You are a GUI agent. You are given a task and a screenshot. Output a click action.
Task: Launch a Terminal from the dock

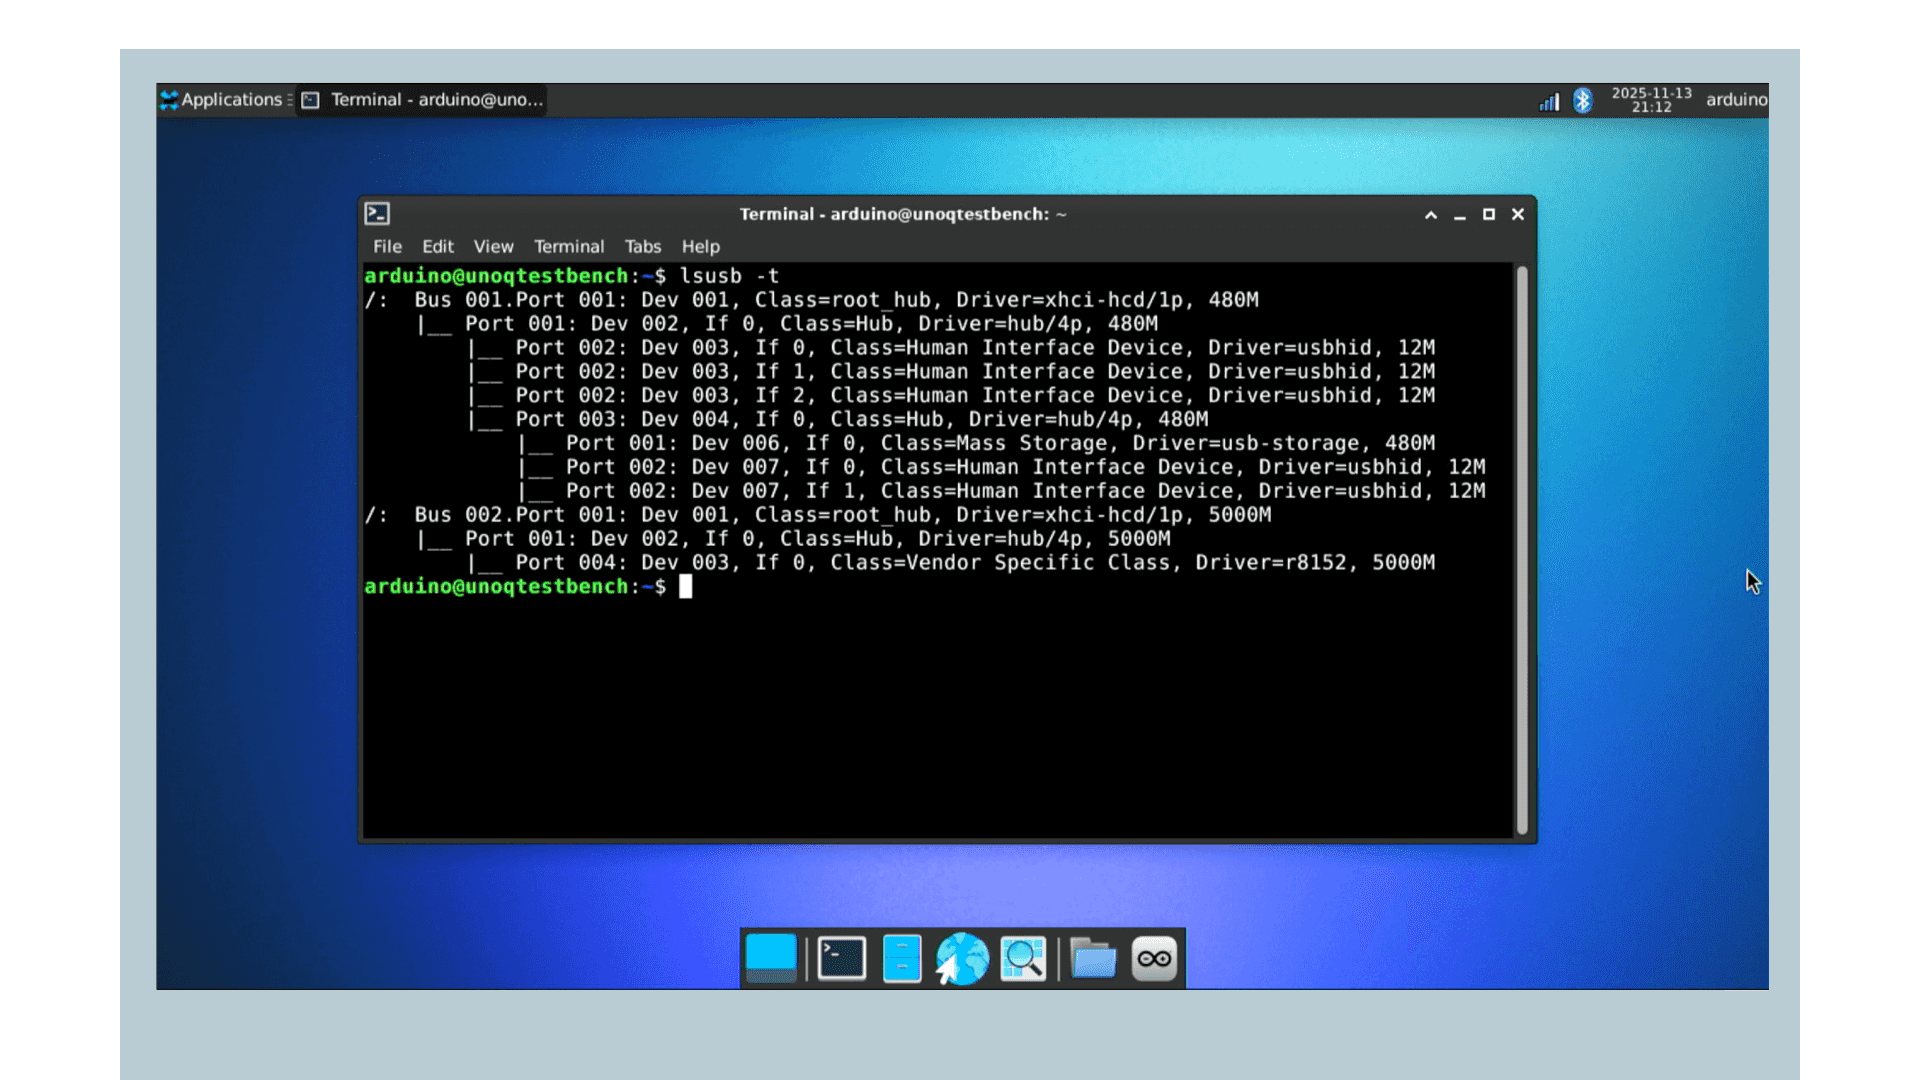tap(841, 957)
